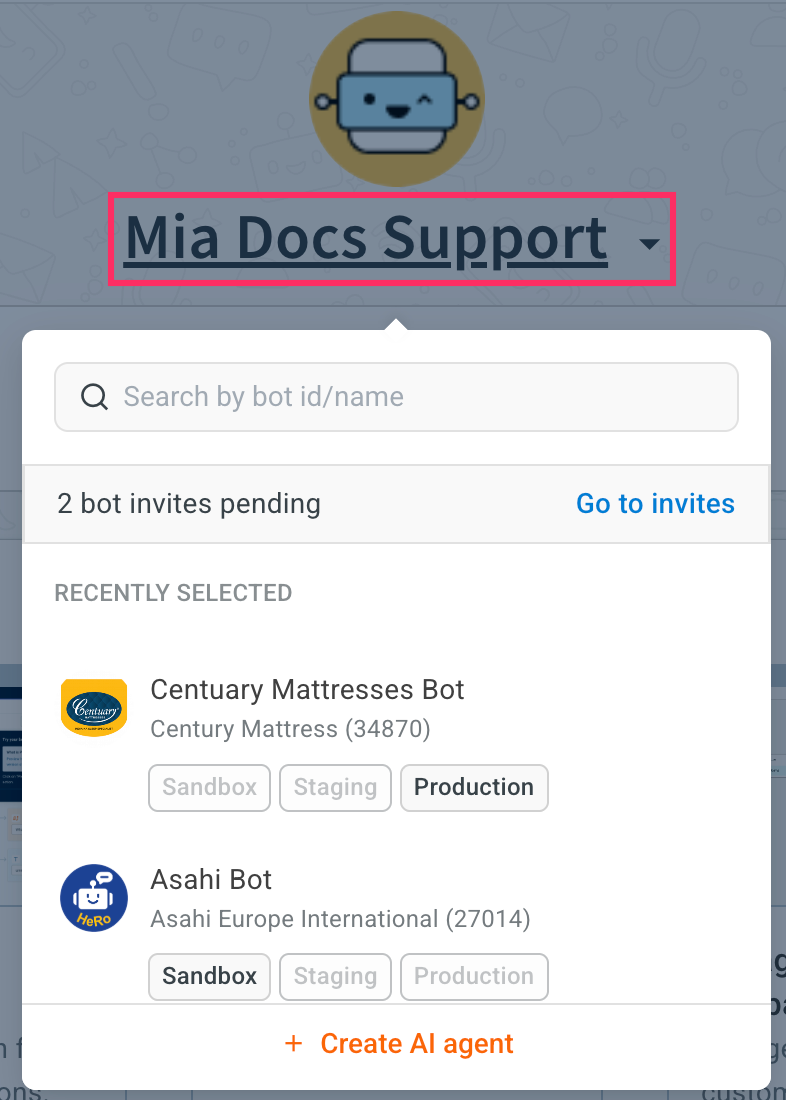This screenshot has width=786, height=1100.
Task: Select Production environment for Asahi Bot
Action: click(x=474, y=976)
